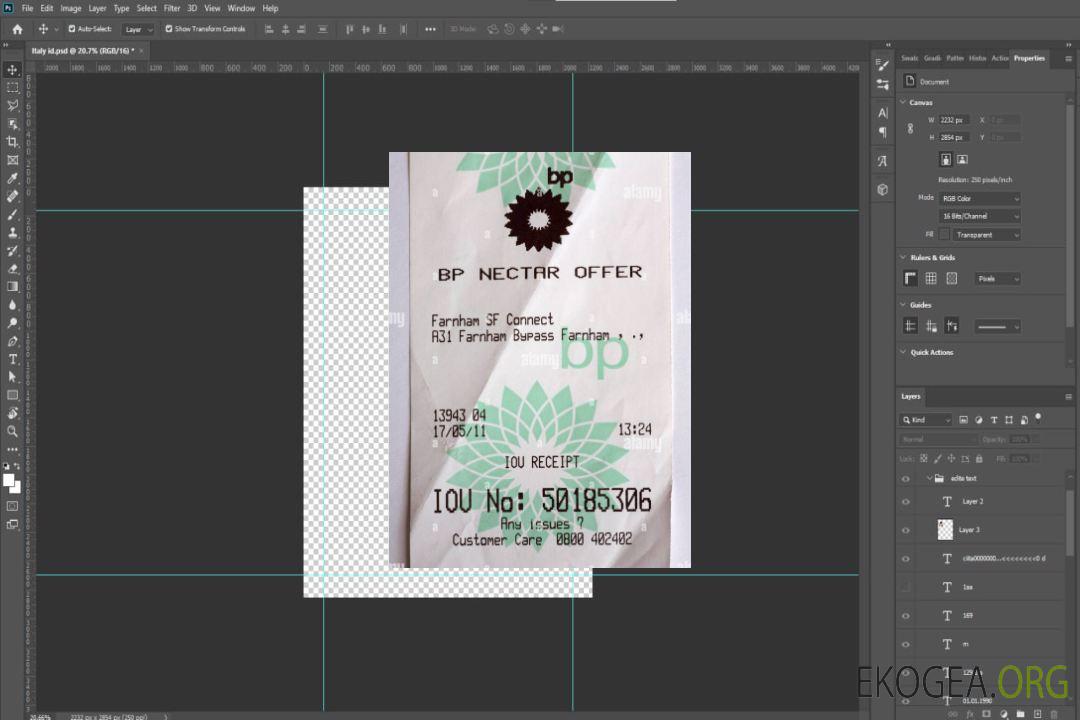This screenshot has height=720, width=1080.
Task: Uncheck the Auto-Select checkbox
Action: (x=72, y=29)
